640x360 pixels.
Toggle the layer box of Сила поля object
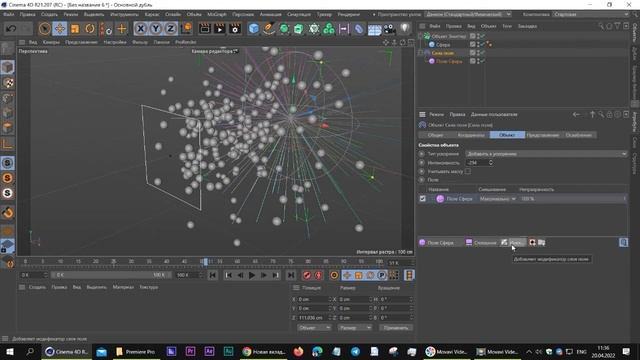coord(472,53)
